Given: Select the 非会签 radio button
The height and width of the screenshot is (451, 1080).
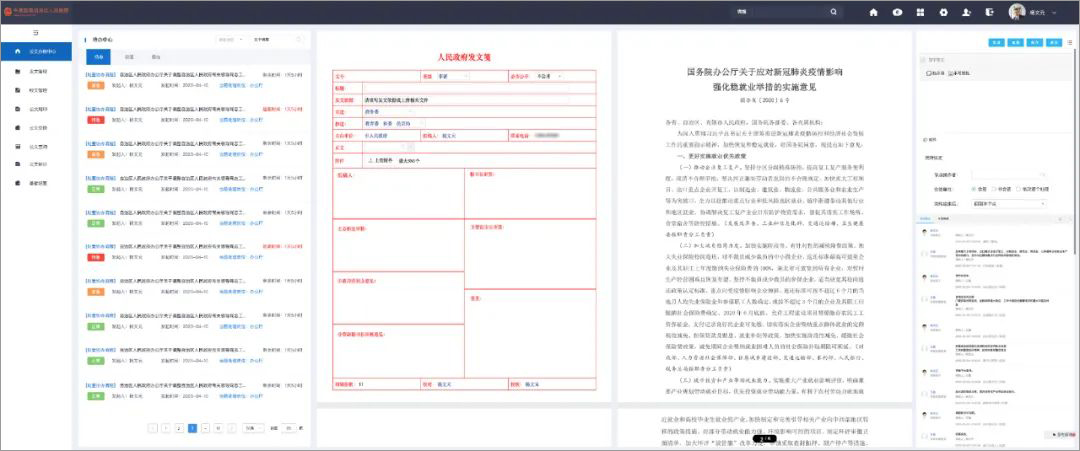Looking at the screenshot, I should 996,189.
